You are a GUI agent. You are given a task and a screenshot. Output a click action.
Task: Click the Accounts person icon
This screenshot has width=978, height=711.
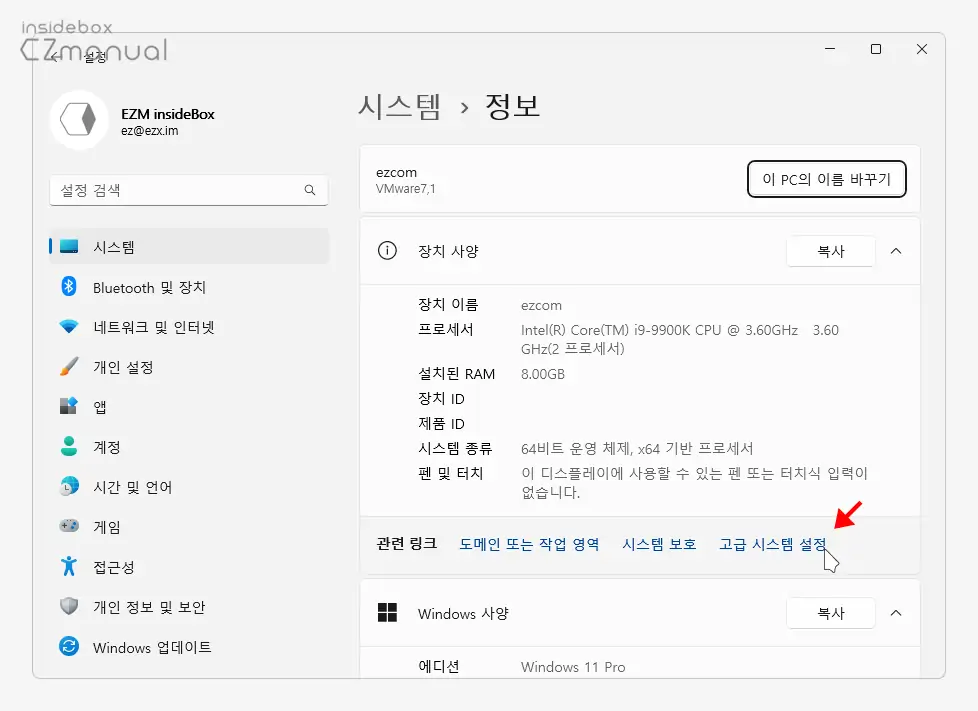pos(69,446)
